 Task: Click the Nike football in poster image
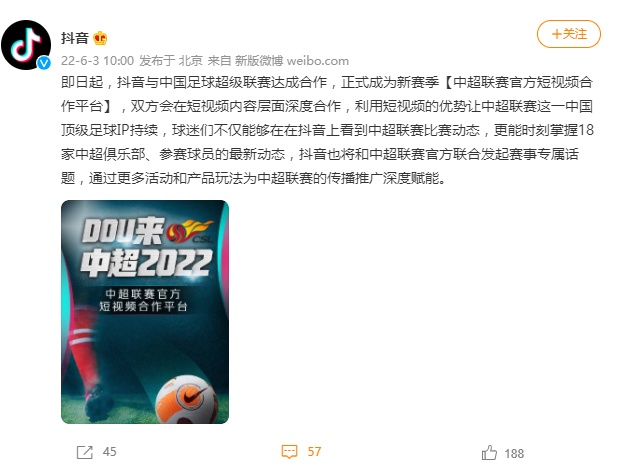pyautogui.click(x=187, y=399)
